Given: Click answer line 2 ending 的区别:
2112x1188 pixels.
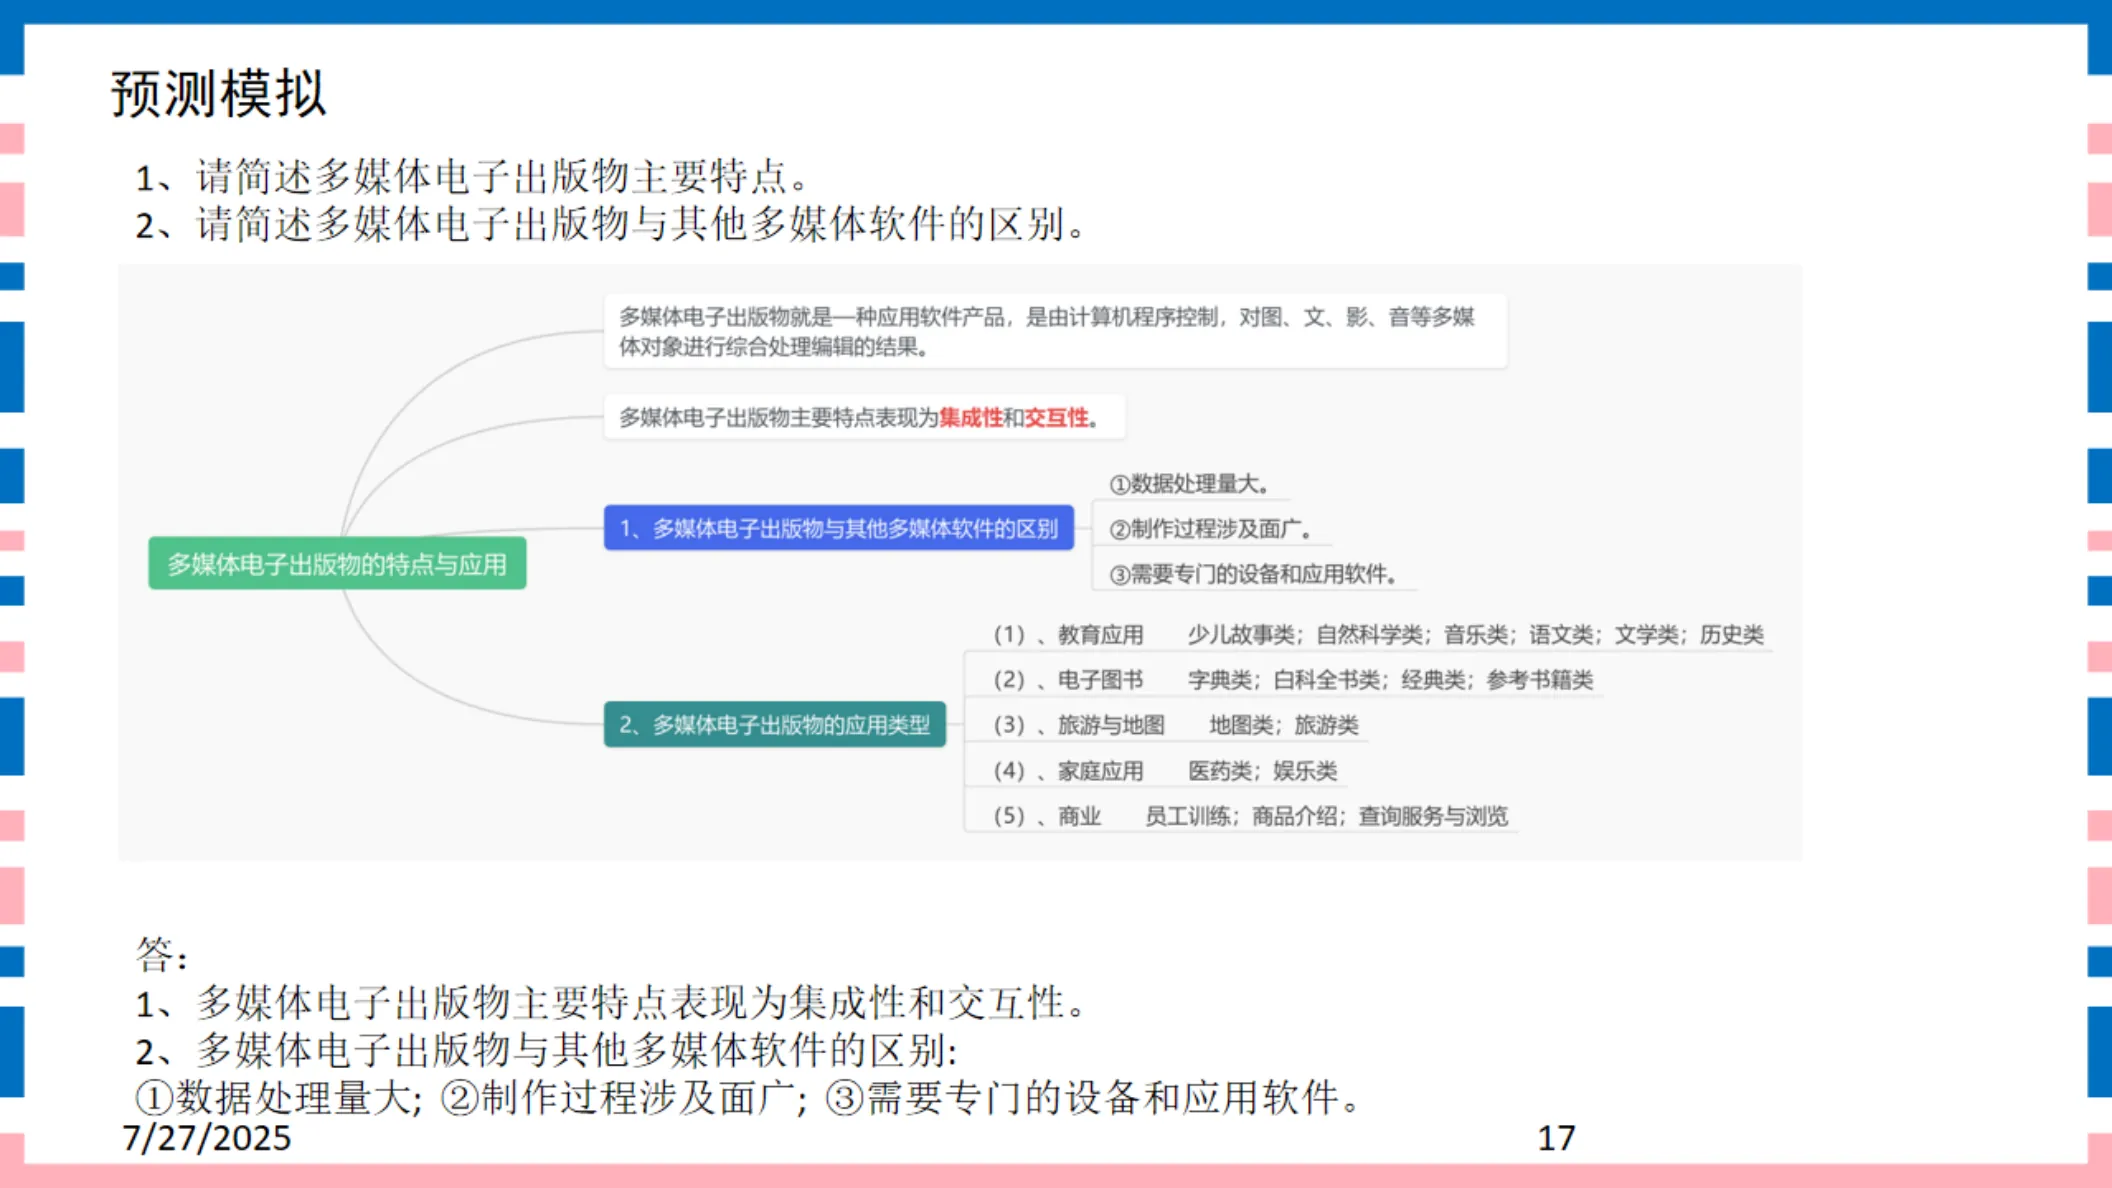Looking at the screenshot, I should pyautogui.click(x=547, y=1050).
